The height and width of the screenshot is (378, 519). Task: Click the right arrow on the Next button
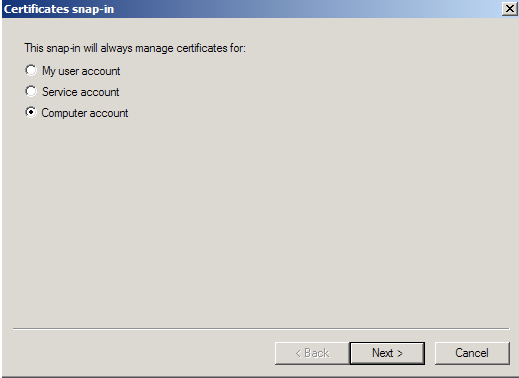click(x=400, y=353)
